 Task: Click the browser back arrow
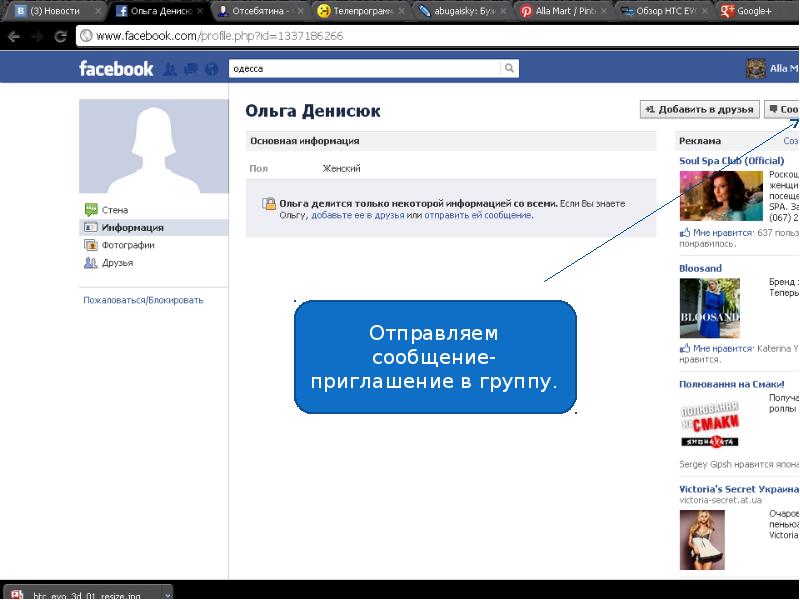[x=14, y=36]
